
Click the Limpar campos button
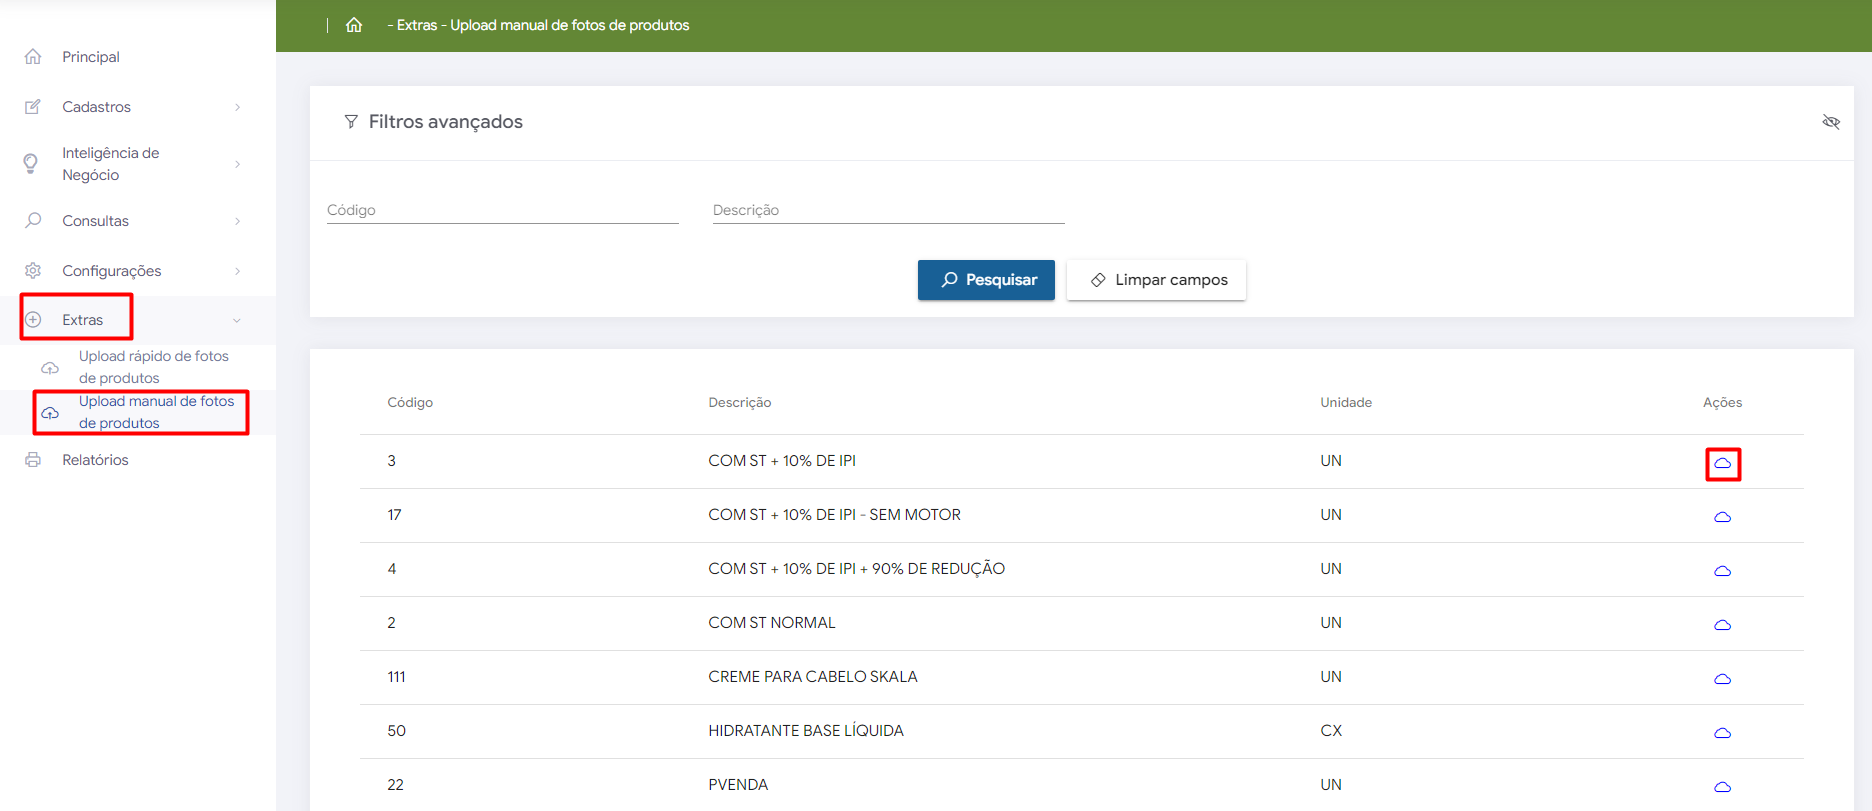pos(1156,280)
